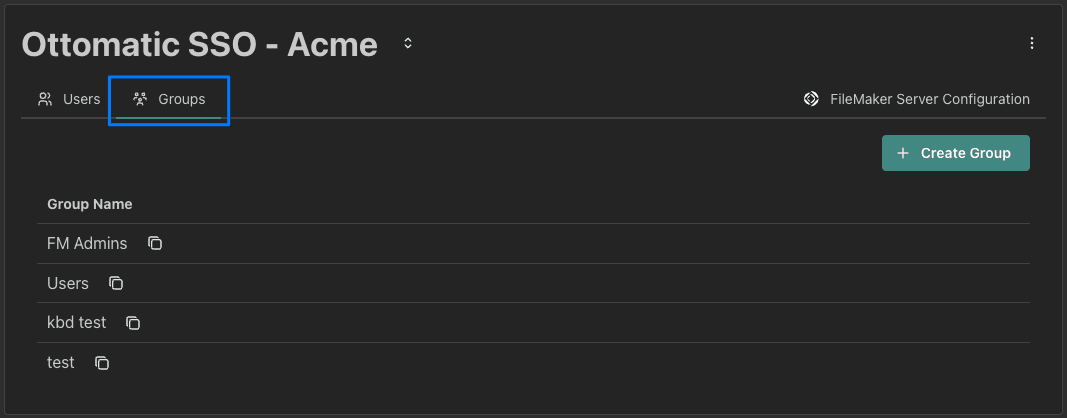This screenshot has height=418, width=1067.
Task: Copy the FM Admins group name
Action: [x=155, y=243]
